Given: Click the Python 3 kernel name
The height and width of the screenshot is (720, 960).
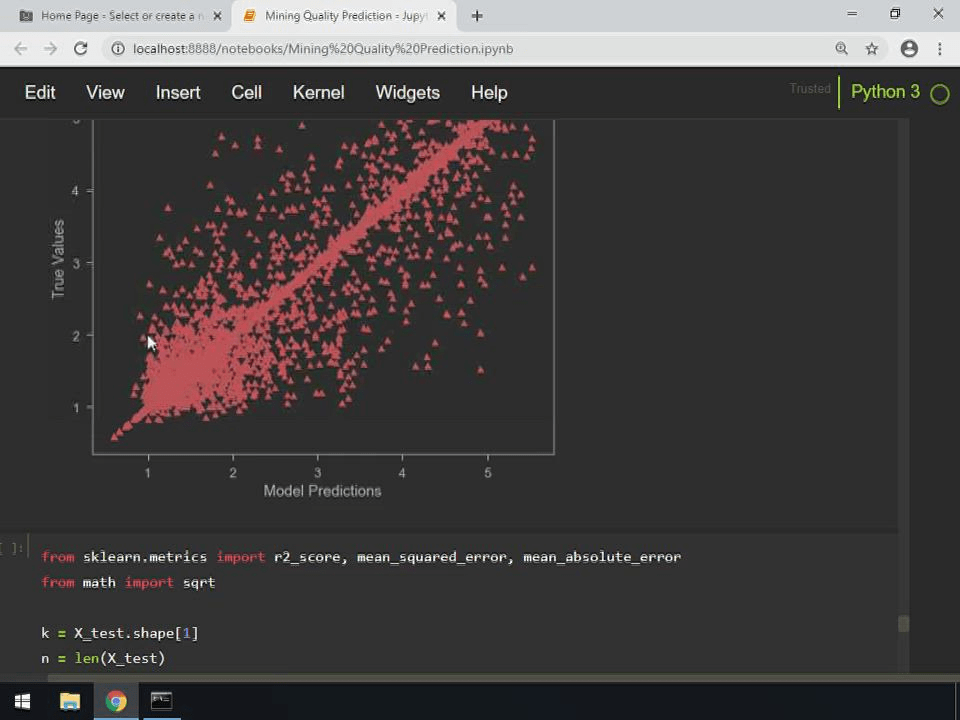Looking at the screenshot, I should 885,91.
